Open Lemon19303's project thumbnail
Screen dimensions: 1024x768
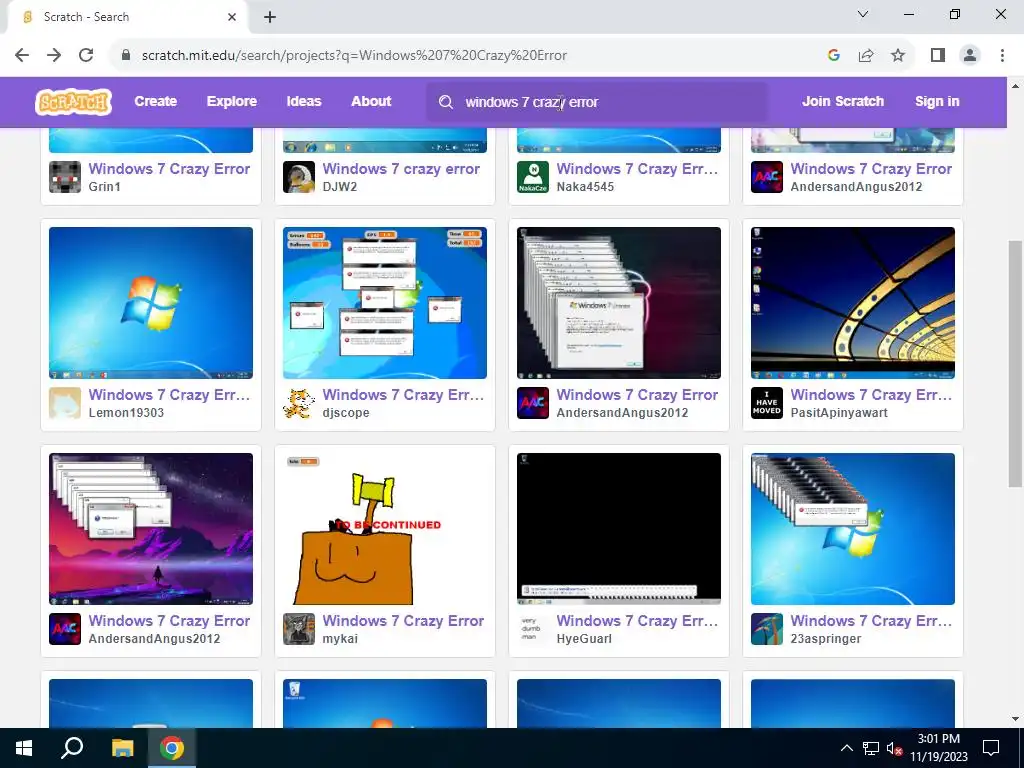click(151, 303)
